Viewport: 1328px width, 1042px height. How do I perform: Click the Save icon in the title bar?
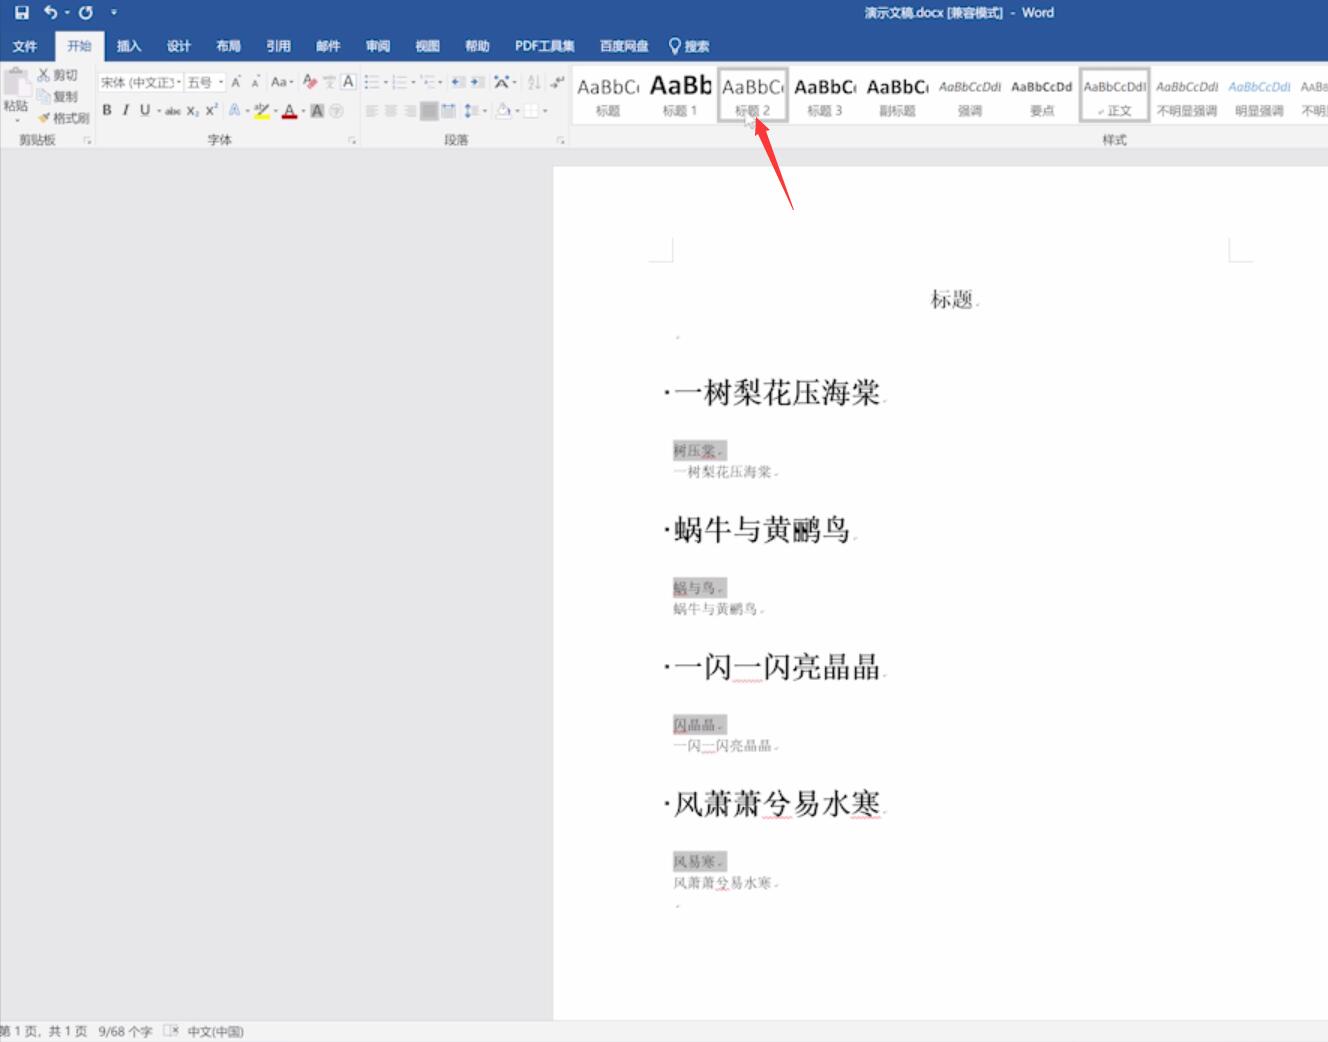pos(22,13)
